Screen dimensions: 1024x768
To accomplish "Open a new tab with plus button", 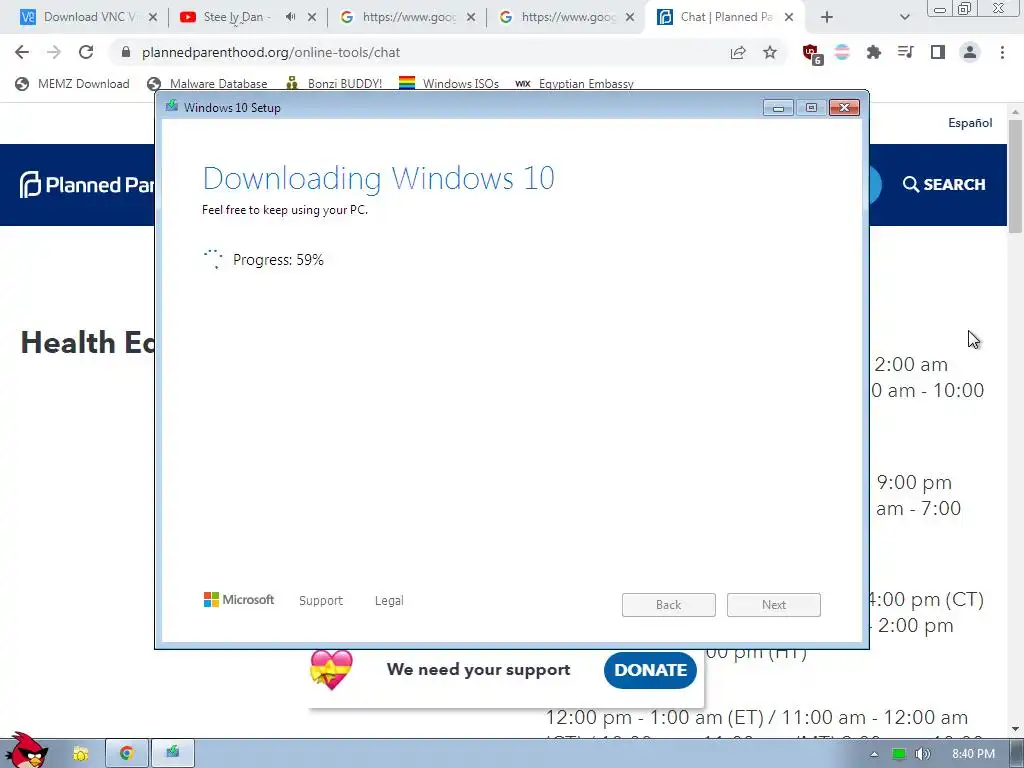I will (827, 18).
